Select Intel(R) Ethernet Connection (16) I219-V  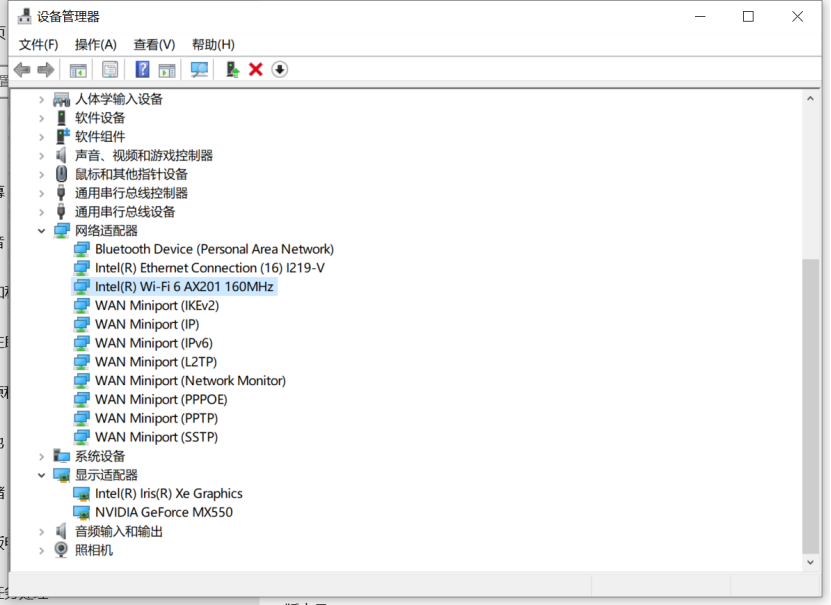210,268
